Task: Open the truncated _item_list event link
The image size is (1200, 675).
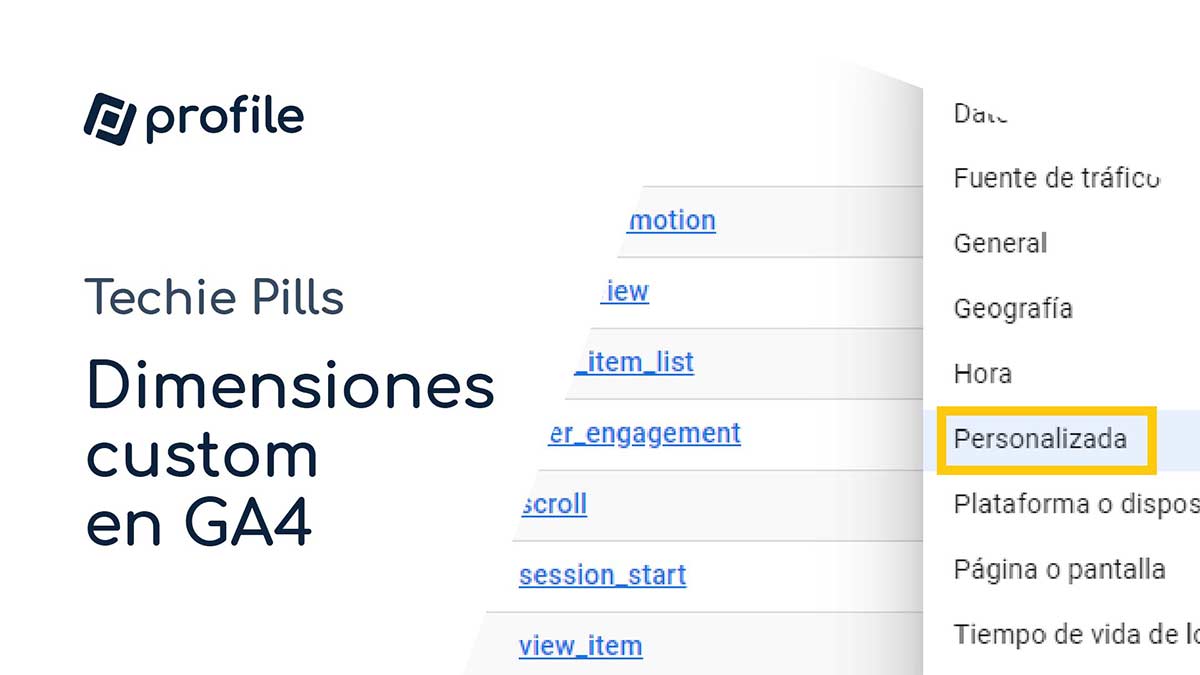Action: [x=634, y=362]
